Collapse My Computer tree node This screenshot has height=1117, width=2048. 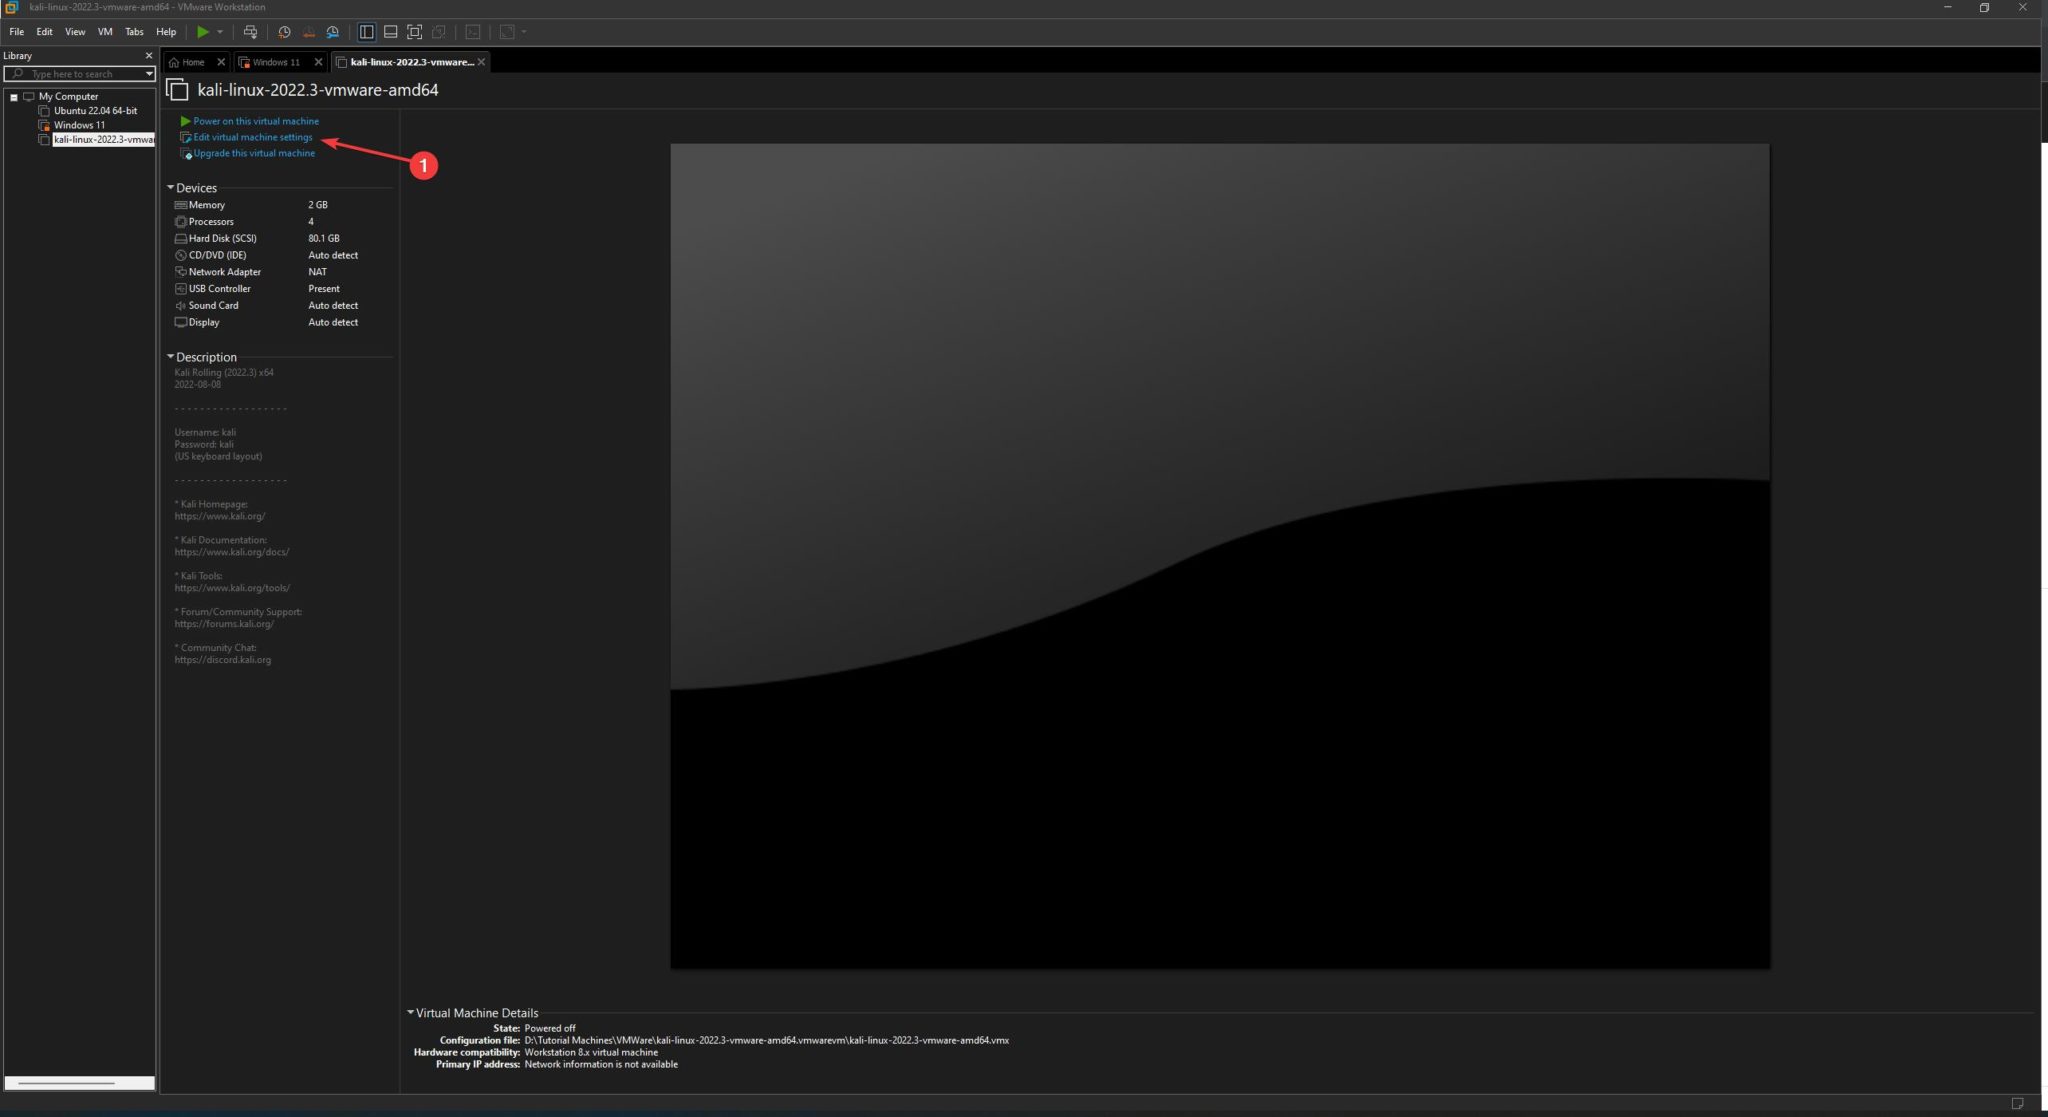click(x=14, y=97)
